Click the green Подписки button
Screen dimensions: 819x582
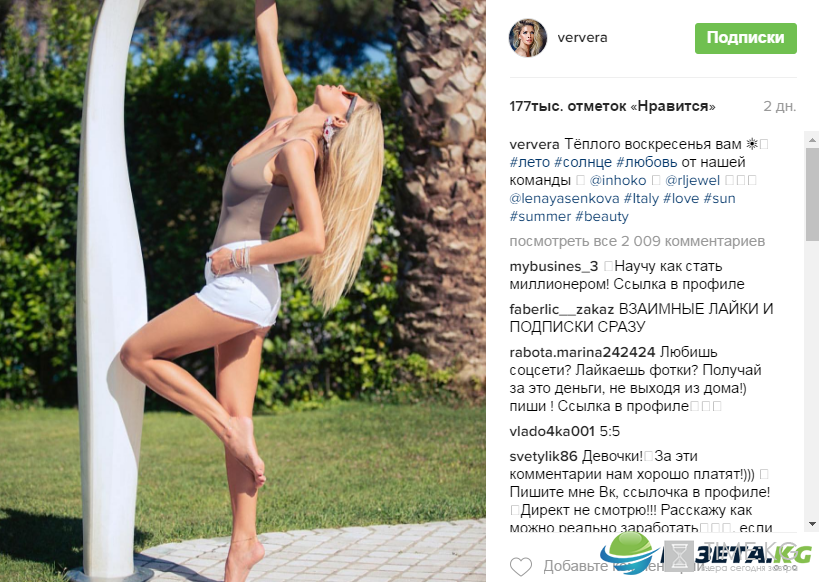(745, 38)
